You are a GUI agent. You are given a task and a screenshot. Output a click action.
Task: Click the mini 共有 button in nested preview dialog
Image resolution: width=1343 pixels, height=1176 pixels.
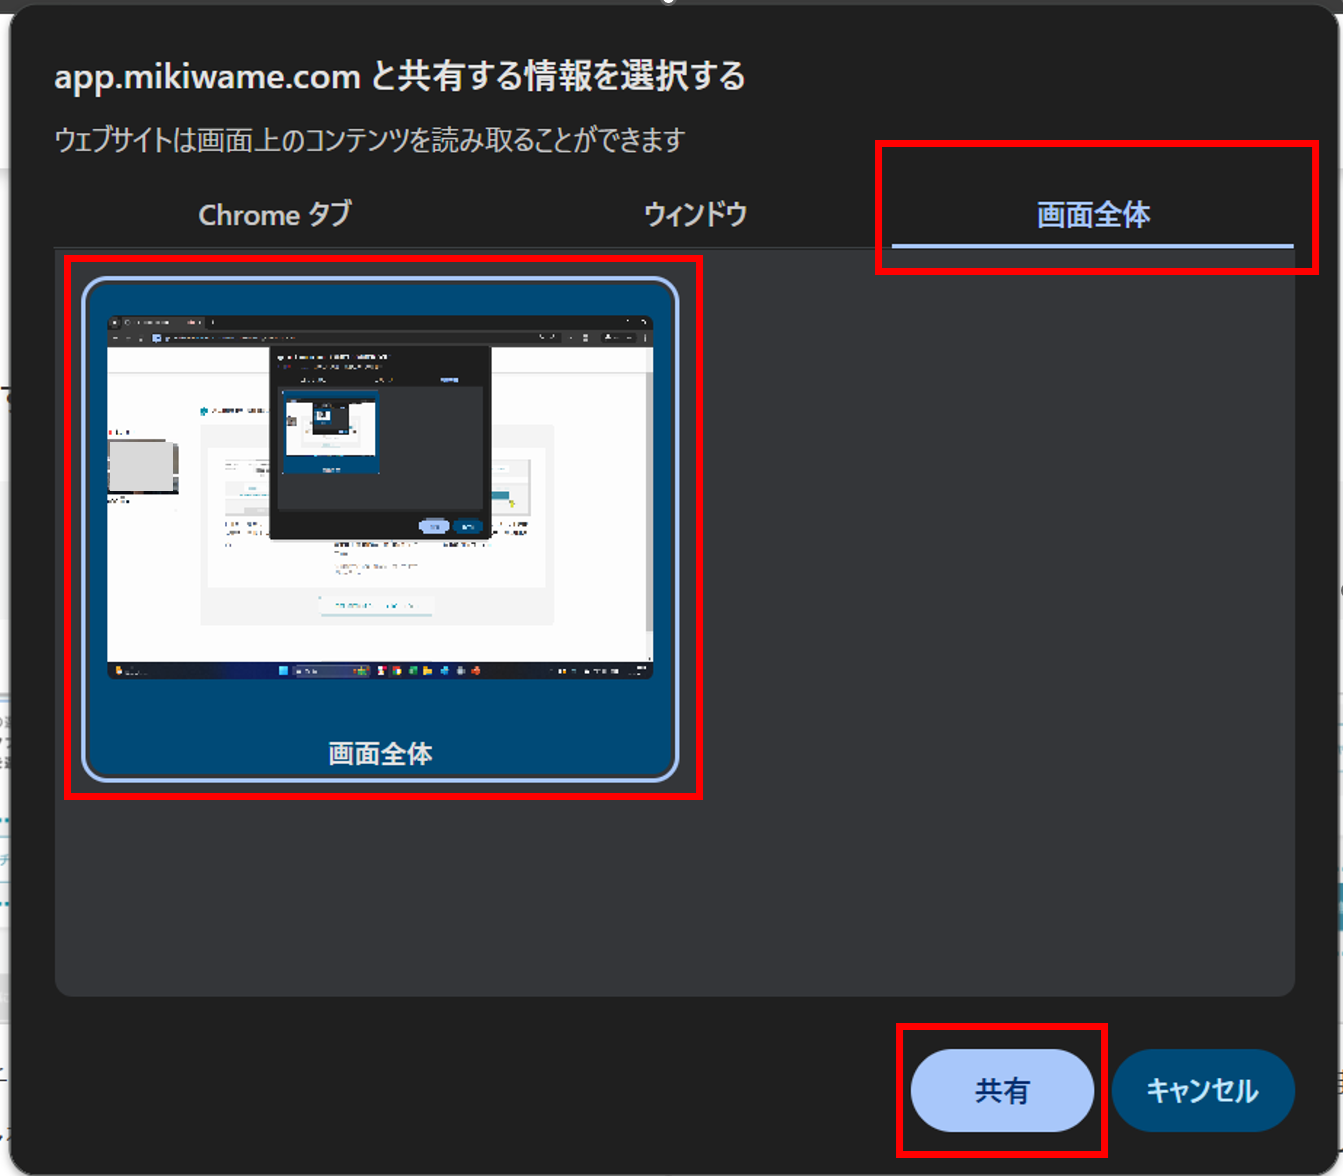pyautogui.click(x=434, y=526)
